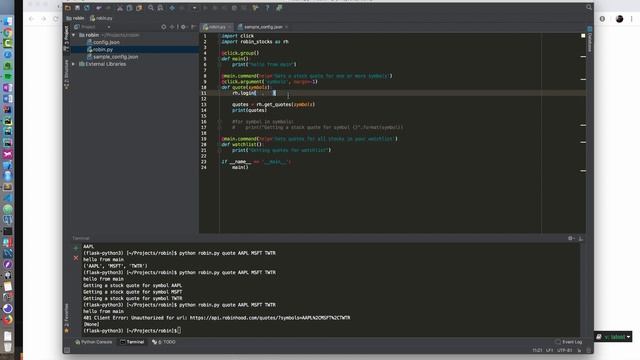
Task: Click the inspection status indicator above the scrollbar
Action: click(x=583, y=36)
